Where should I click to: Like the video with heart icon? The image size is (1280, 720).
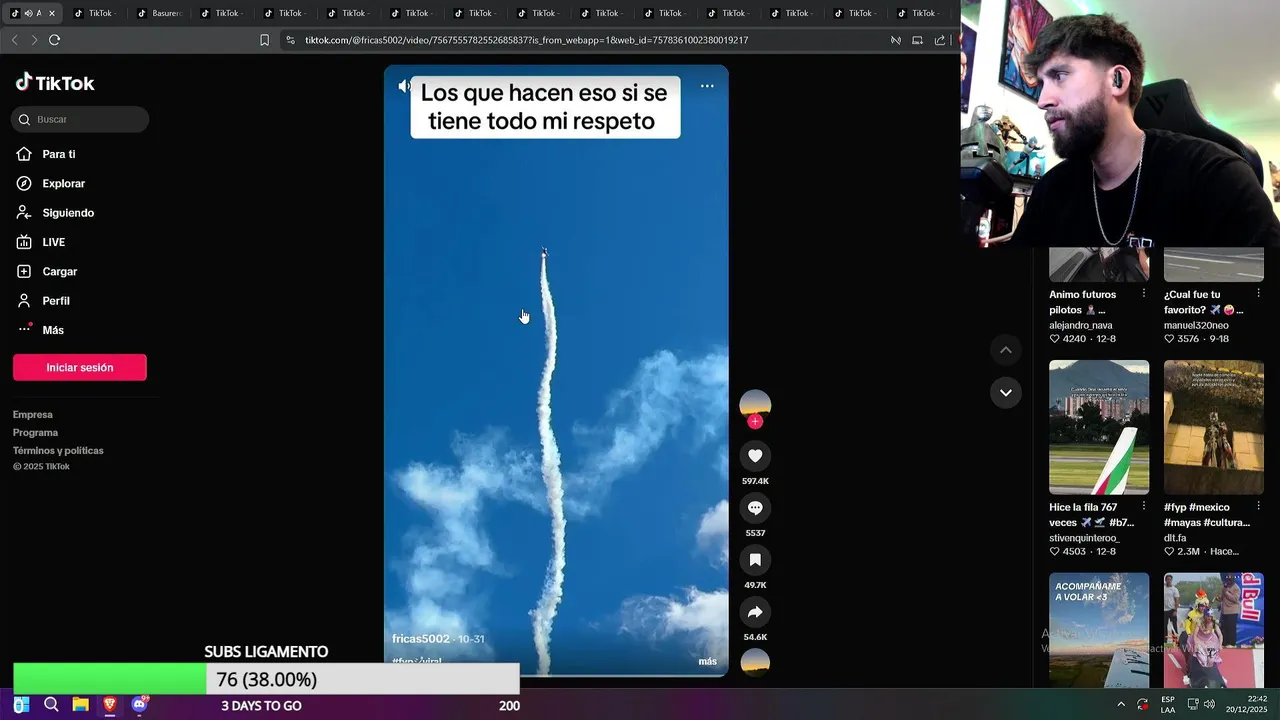click(755, 456)
